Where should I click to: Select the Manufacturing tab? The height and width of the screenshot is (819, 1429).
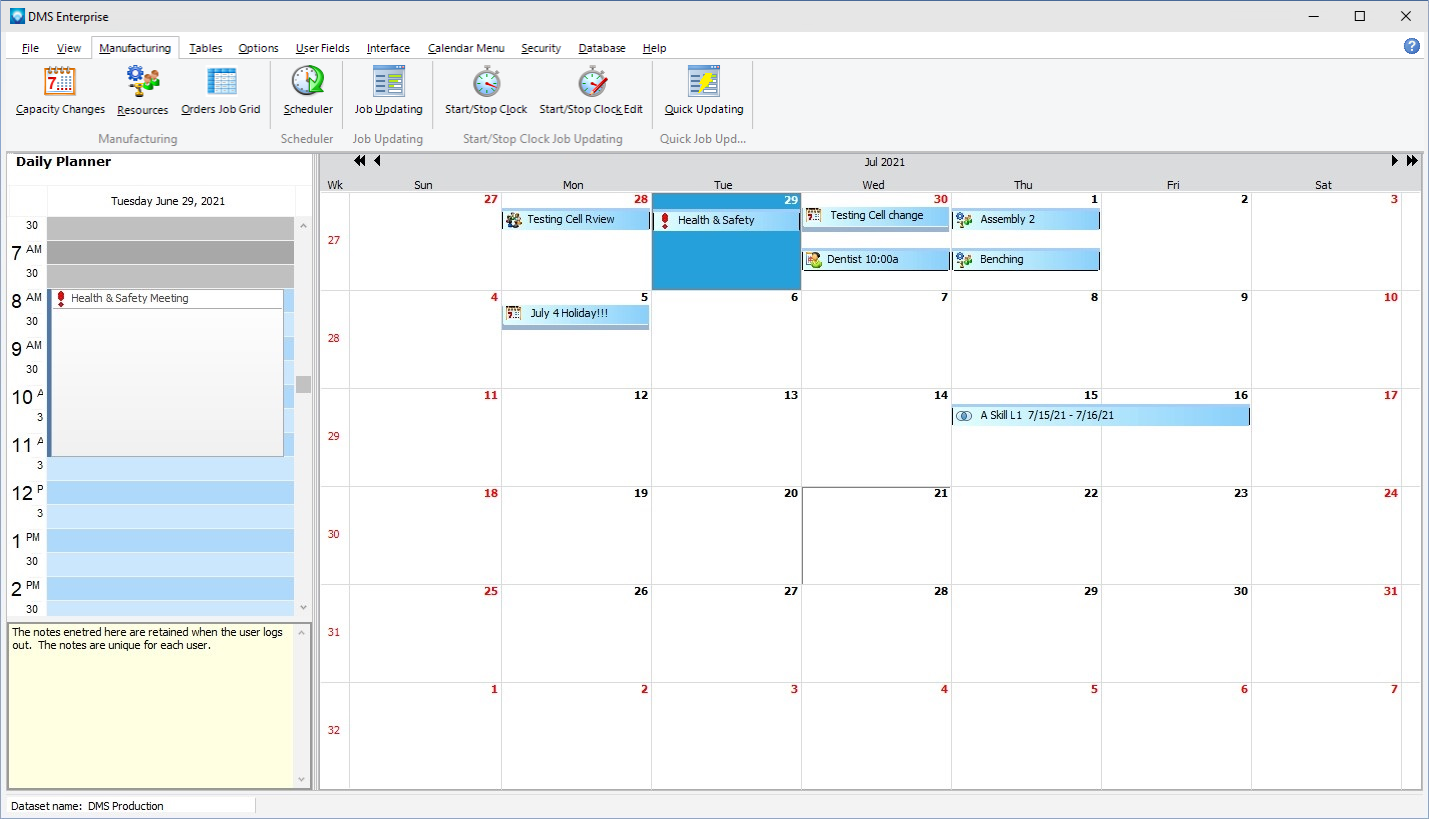(x=135, y=48)
